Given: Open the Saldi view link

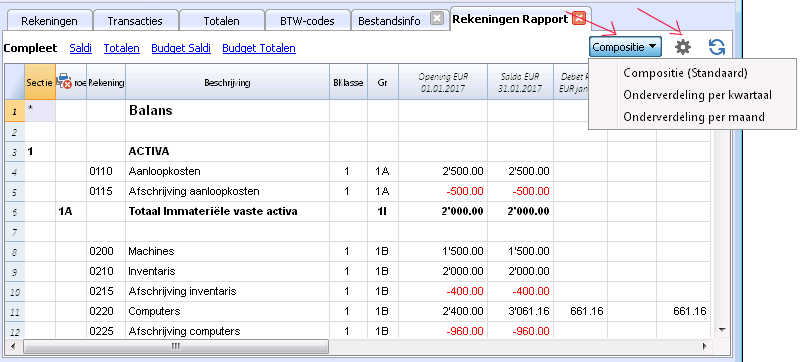Looking at the screenshot, I should [81, 48].
